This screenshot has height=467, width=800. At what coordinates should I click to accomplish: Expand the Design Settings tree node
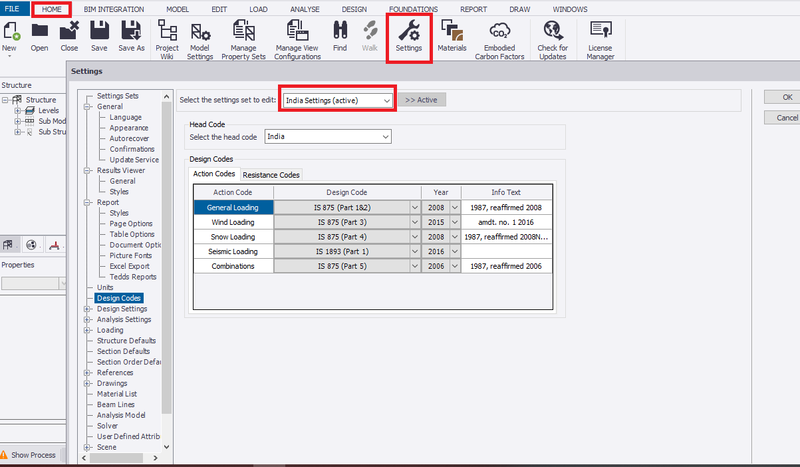point(87,309)
